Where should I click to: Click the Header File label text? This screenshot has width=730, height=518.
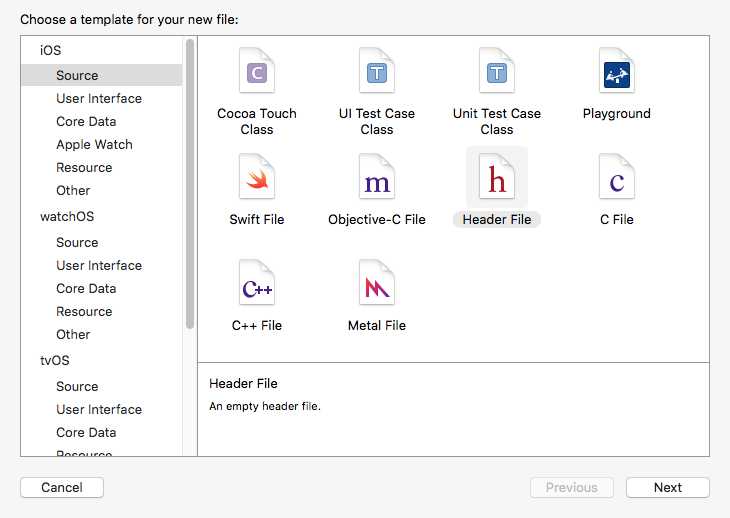pyautogui.click(x=497, y=219)
